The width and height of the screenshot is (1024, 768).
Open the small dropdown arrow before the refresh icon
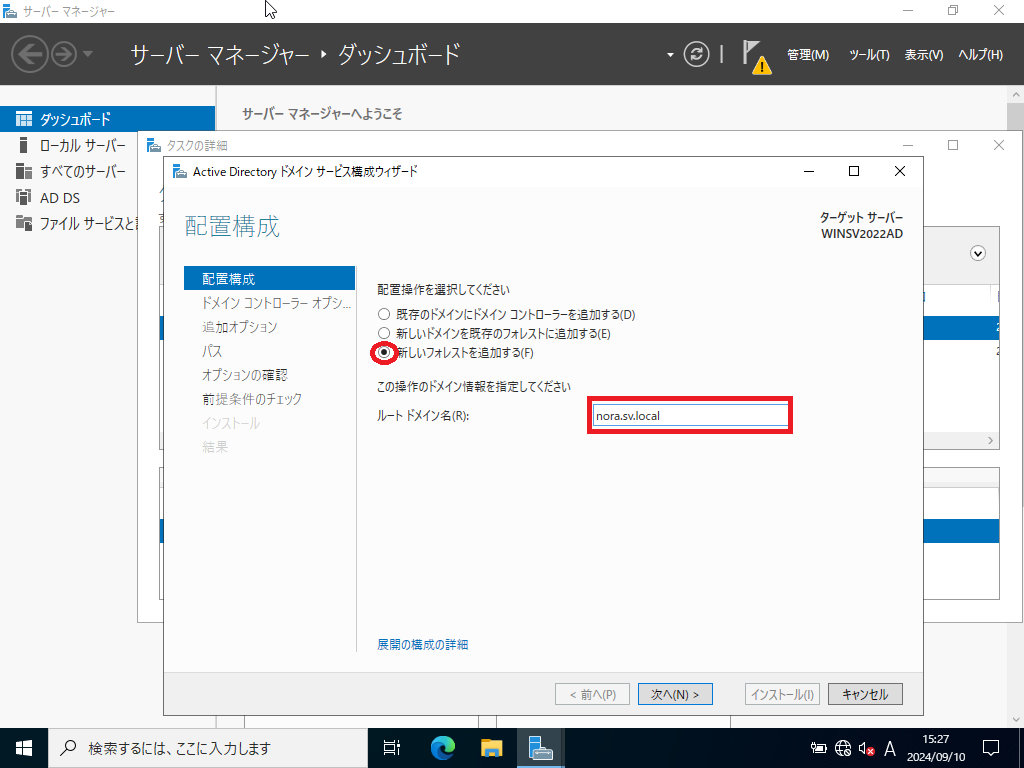pyautogui.click(x=670, y=55)
